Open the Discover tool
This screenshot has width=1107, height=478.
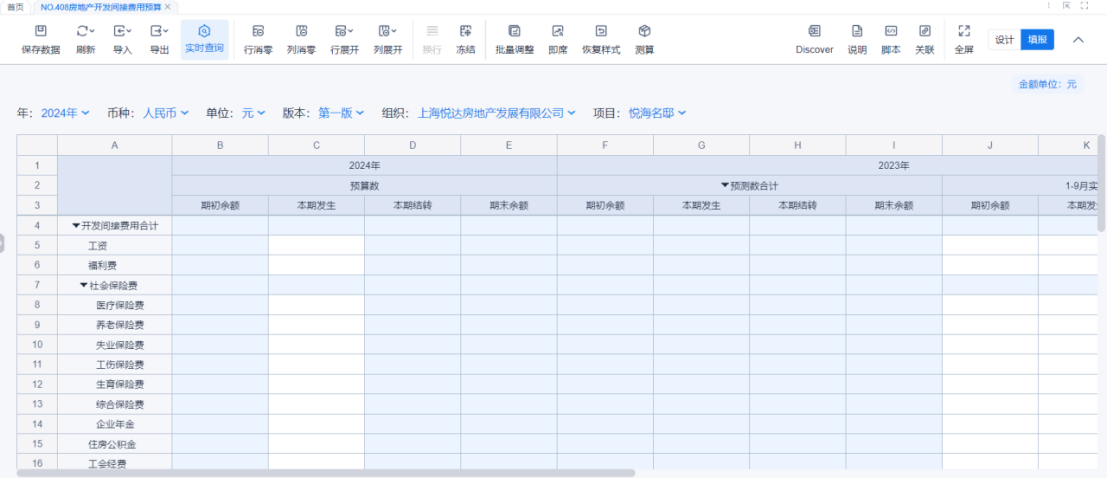click(x=814, y=32)
